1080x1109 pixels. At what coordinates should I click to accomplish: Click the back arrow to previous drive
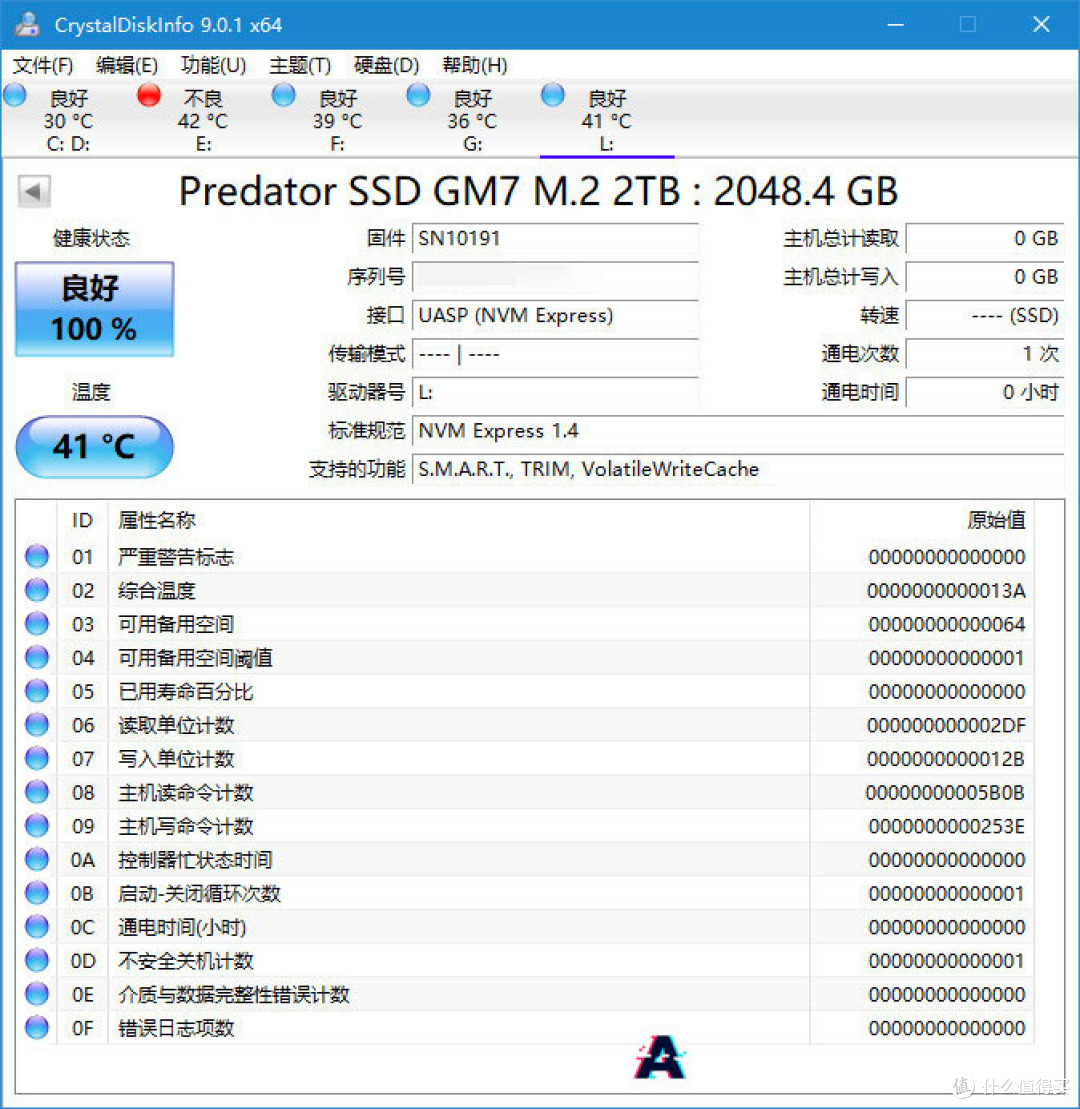[x=34, y=190]
